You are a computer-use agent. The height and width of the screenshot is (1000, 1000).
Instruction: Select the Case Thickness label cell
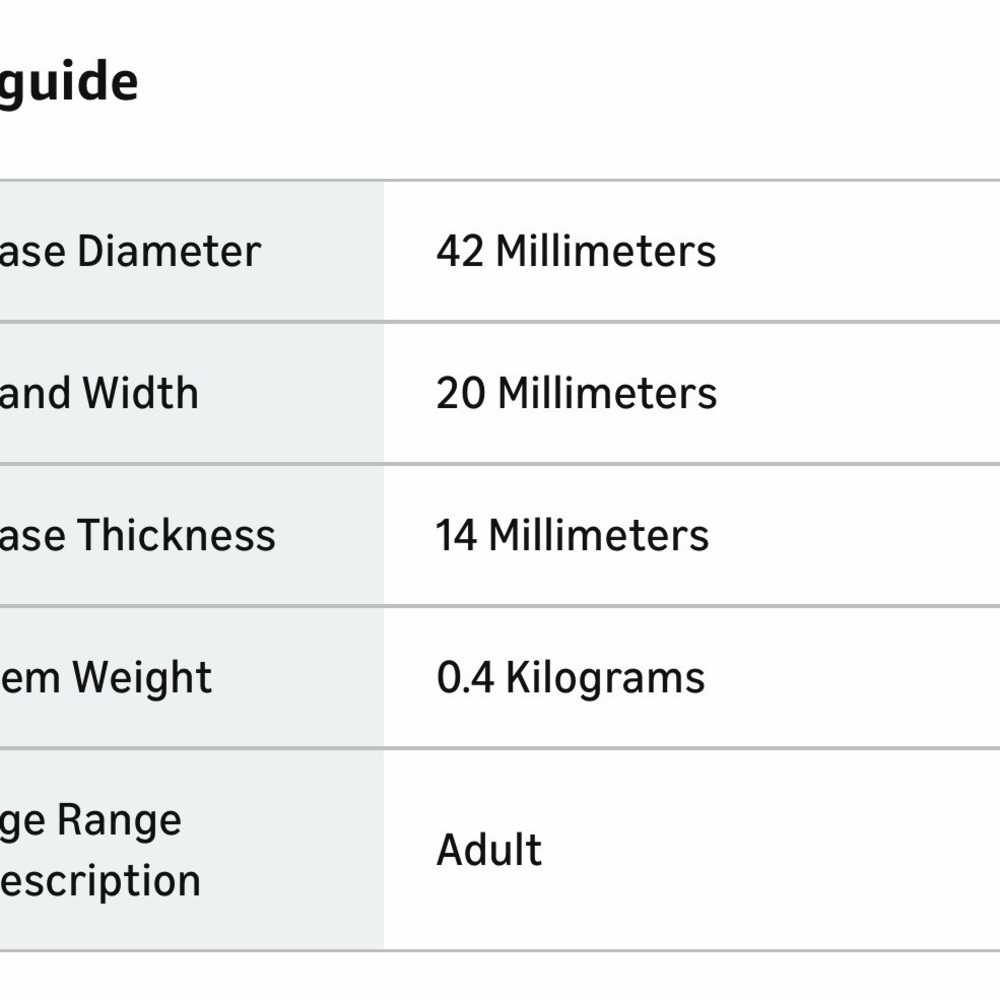coord(191,536)
